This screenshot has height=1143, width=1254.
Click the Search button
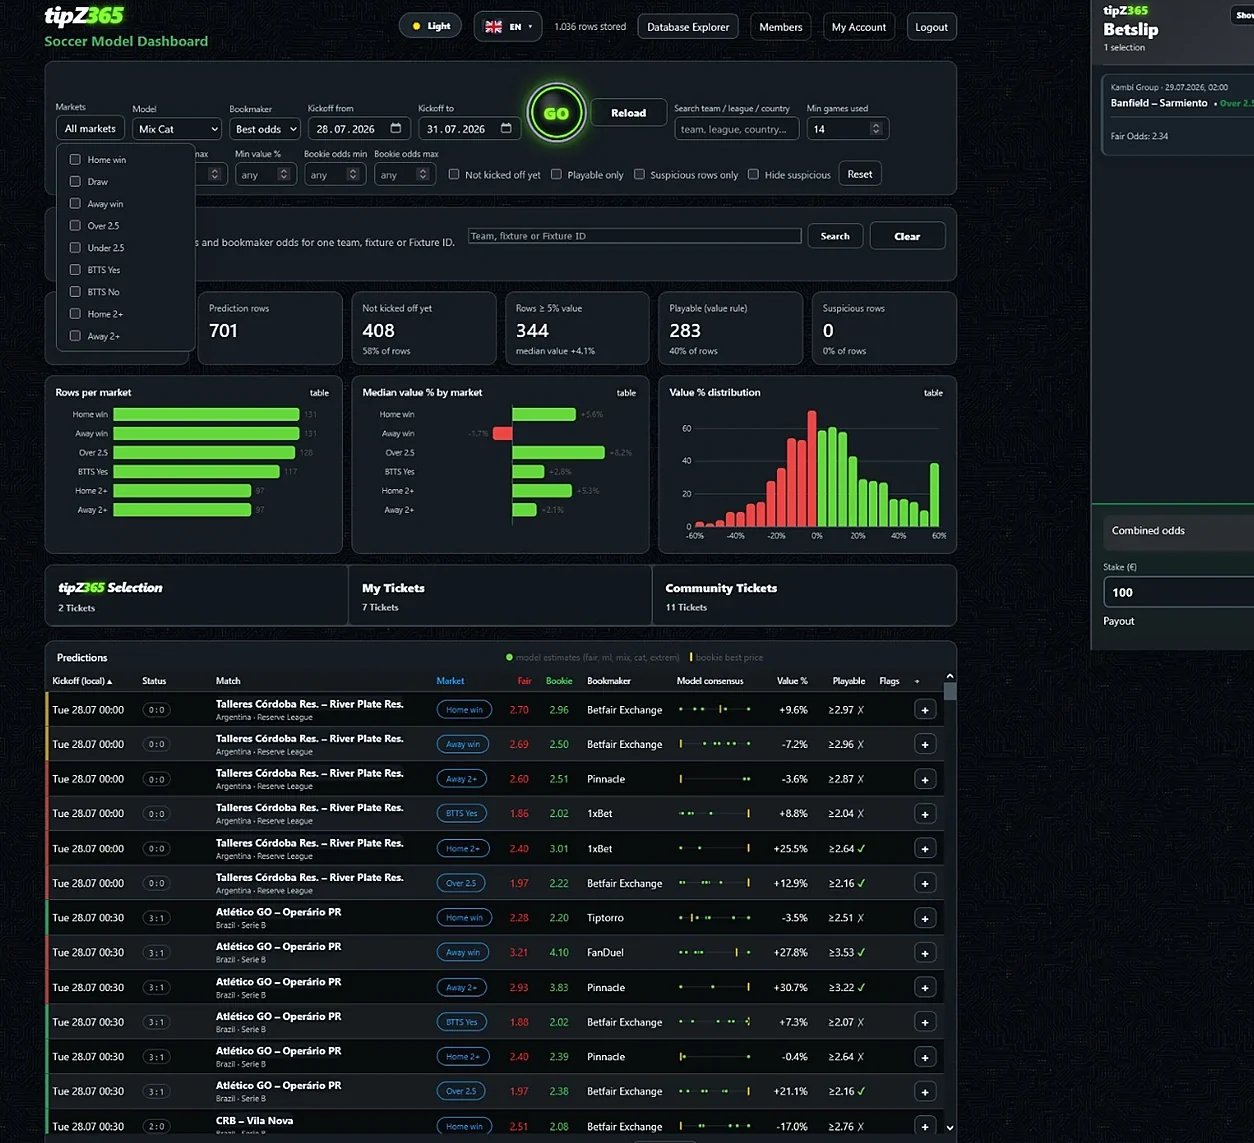point(835,236)
